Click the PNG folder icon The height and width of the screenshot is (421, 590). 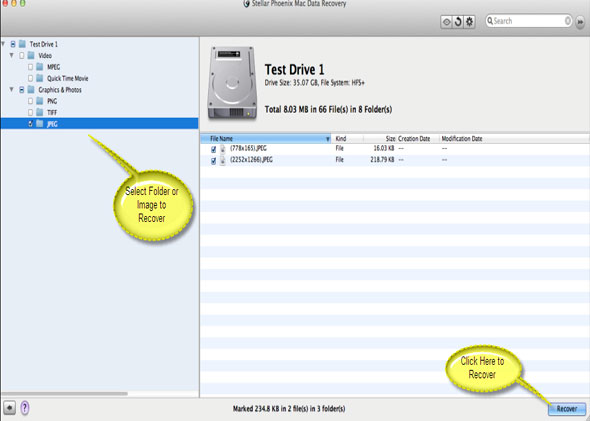click(x=40, y=101)
